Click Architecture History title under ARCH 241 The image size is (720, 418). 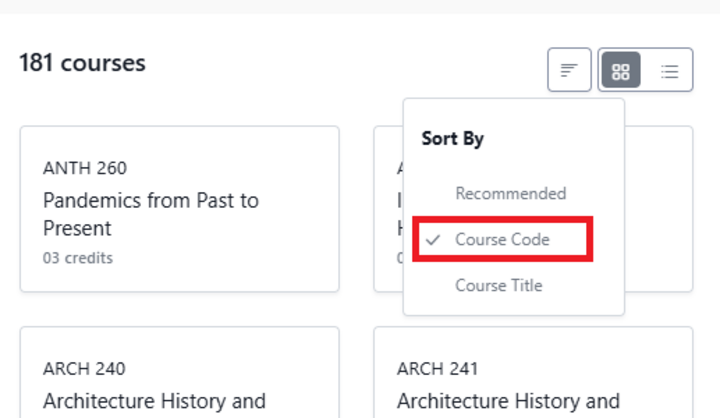(508, 401)
